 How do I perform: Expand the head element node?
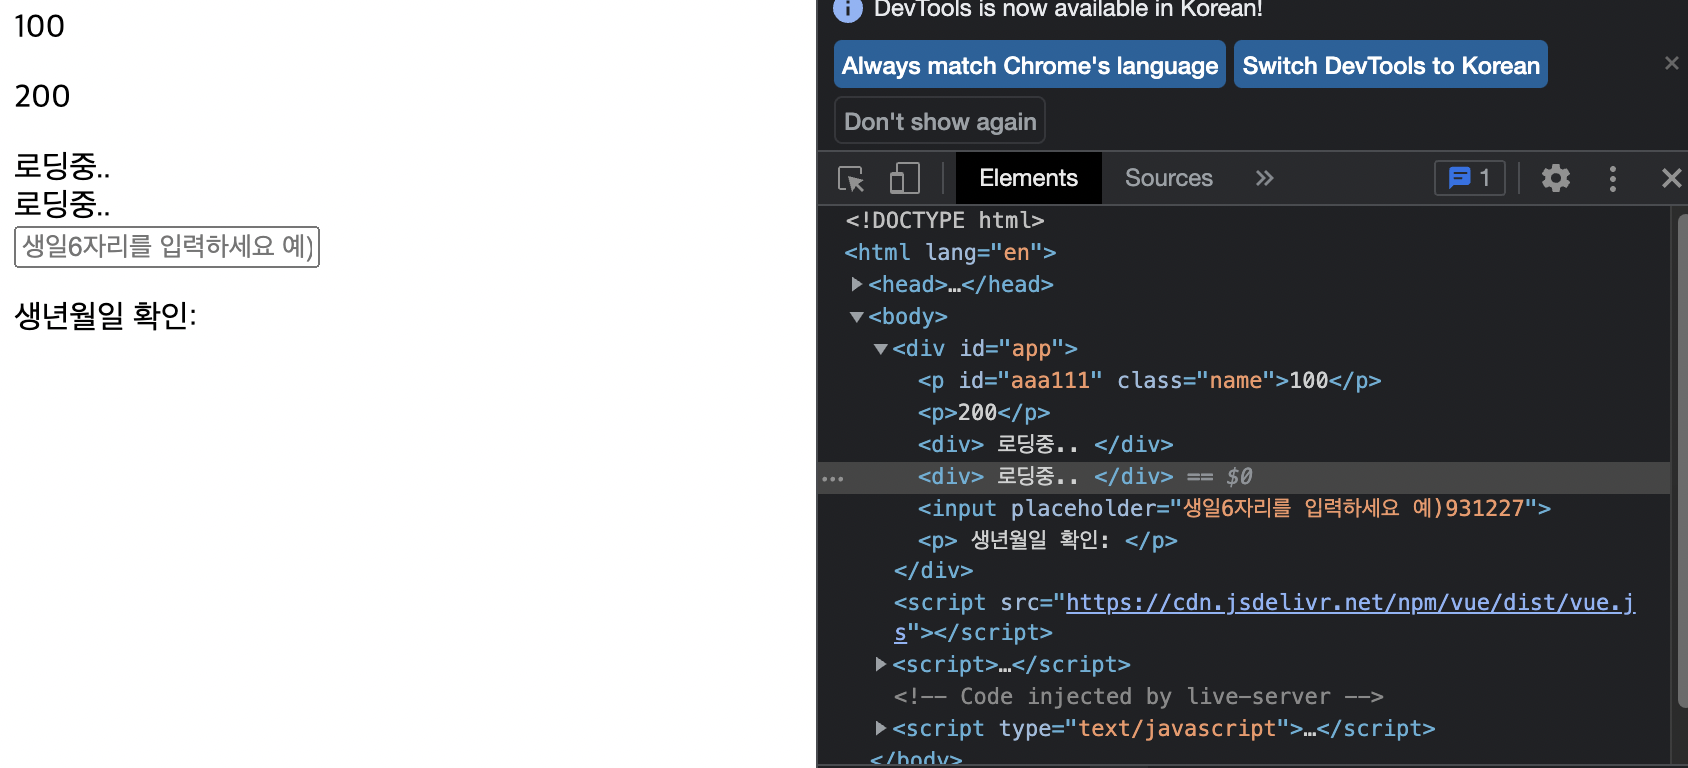[x=857, y=285]
